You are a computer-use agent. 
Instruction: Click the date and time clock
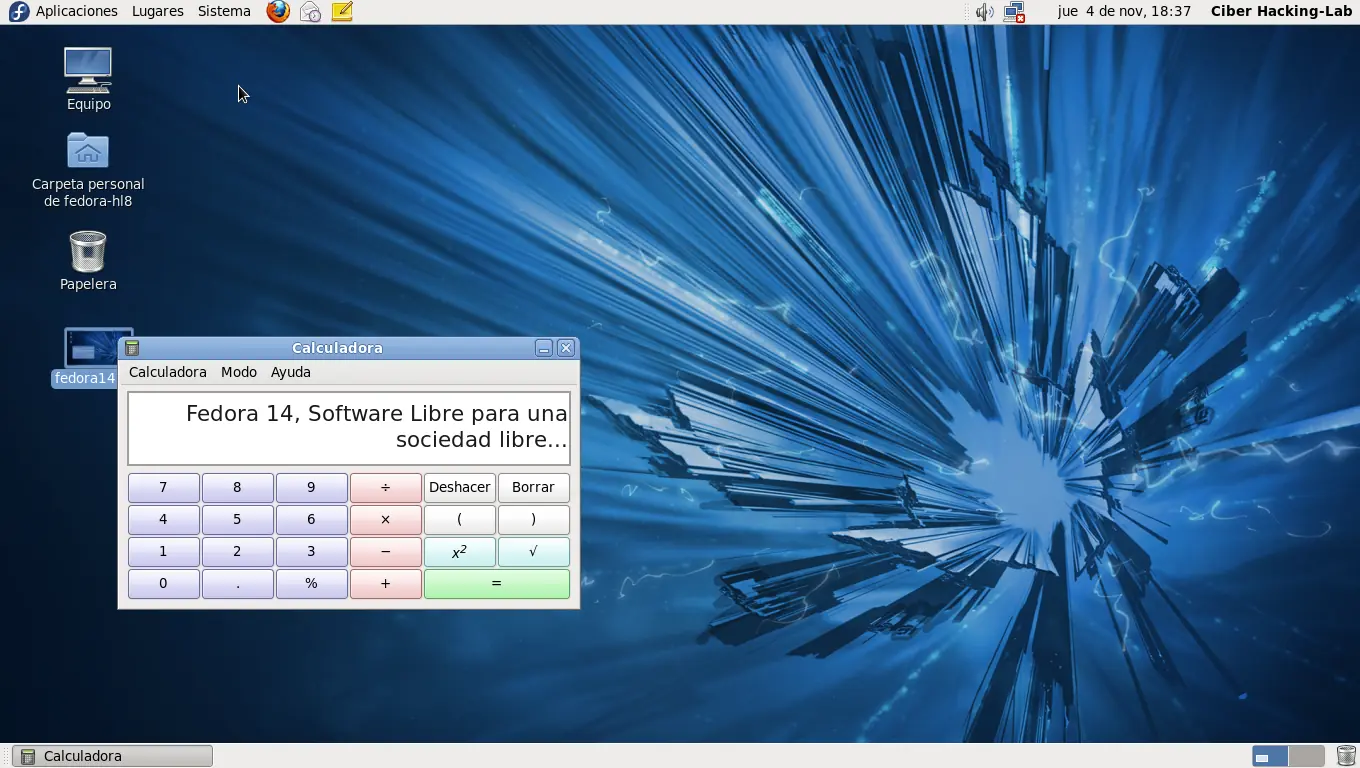[x=1124, y=12]
